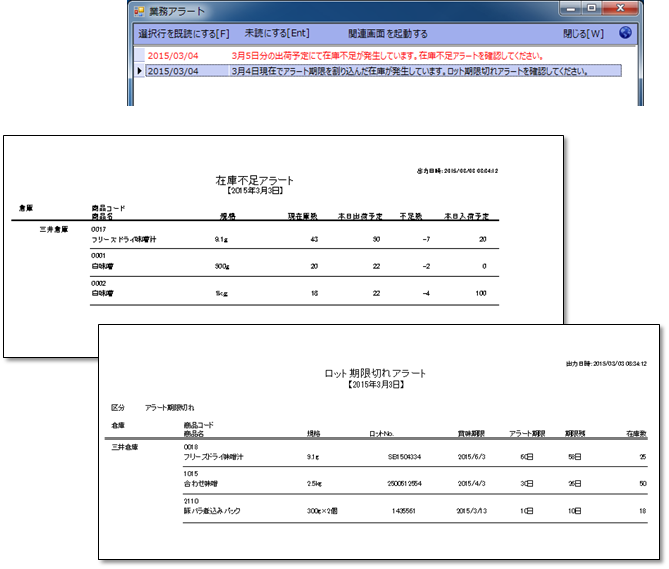
Task: Click アラート期限切れ category label in lot report
Action: tap(169, 408)
